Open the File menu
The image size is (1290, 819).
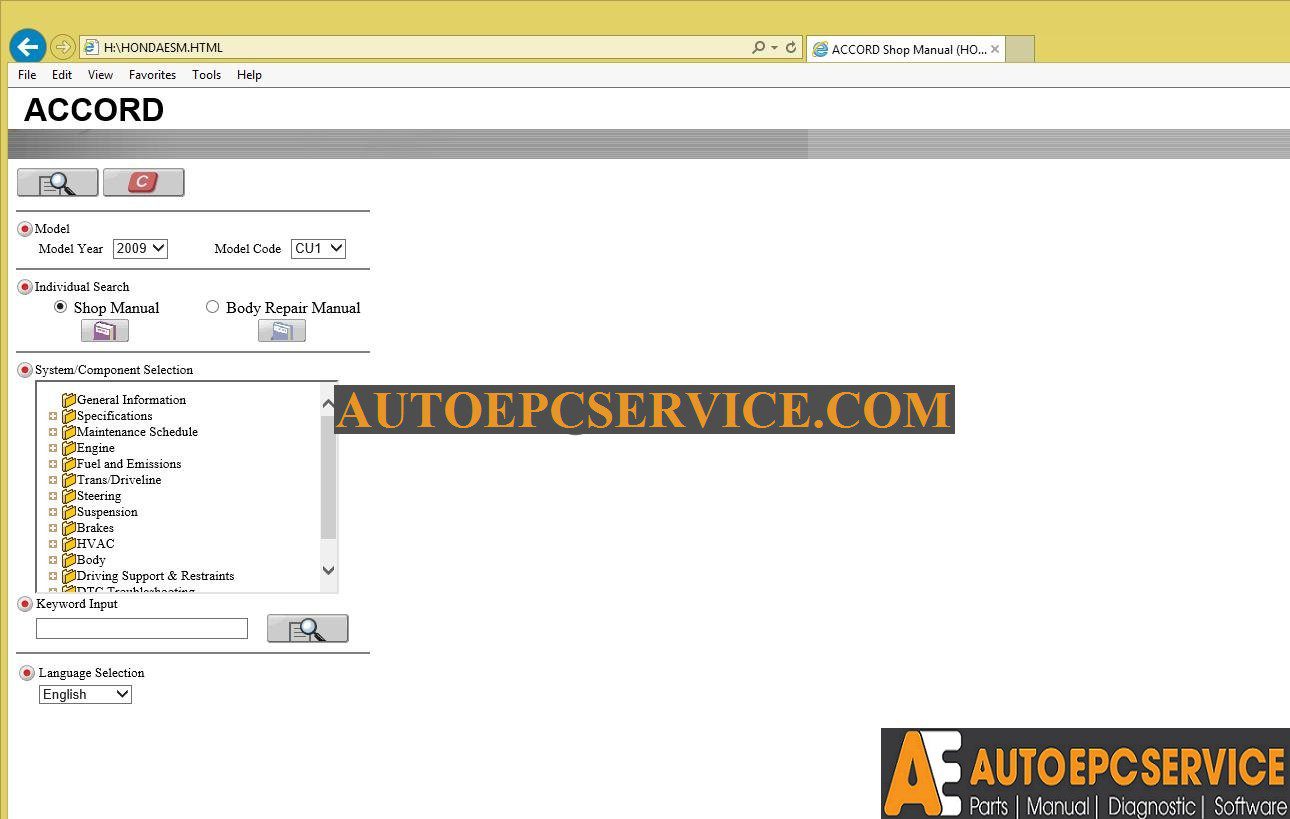27,75
